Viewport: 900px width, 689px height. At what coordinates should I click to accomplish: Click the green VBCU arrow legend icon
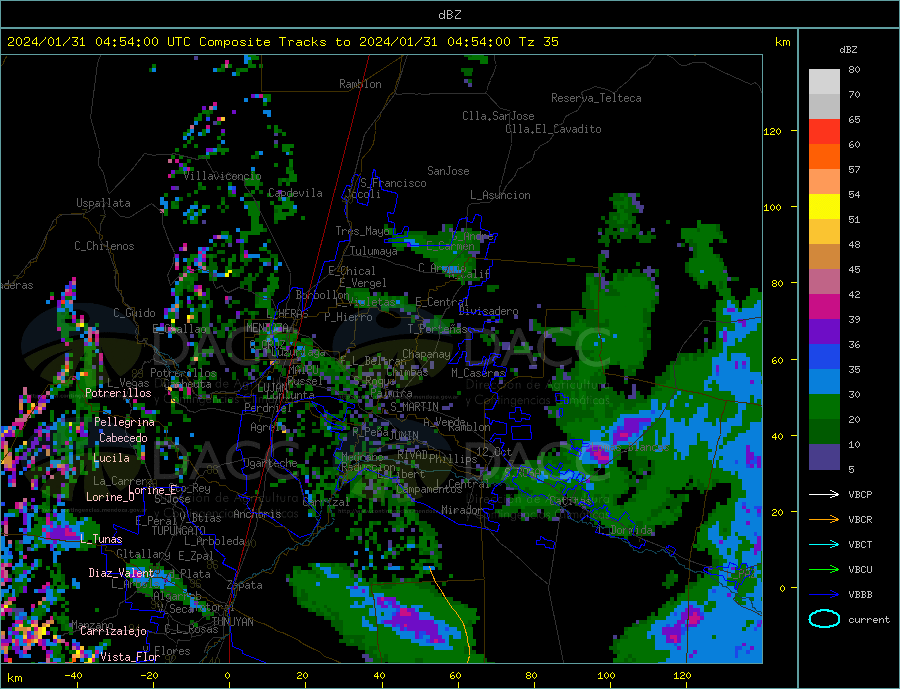pyautogui.click(x=824, y=570)
